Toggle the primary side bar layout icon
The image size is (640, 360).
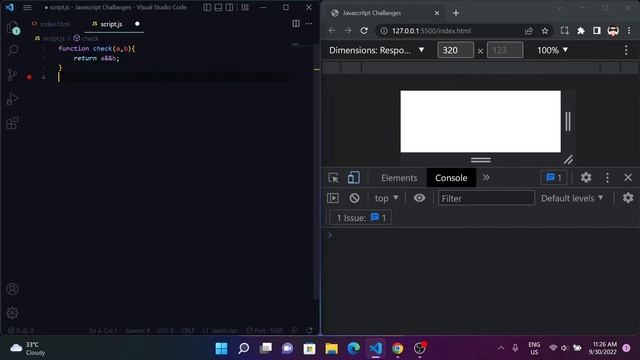[x=207, y=7]
